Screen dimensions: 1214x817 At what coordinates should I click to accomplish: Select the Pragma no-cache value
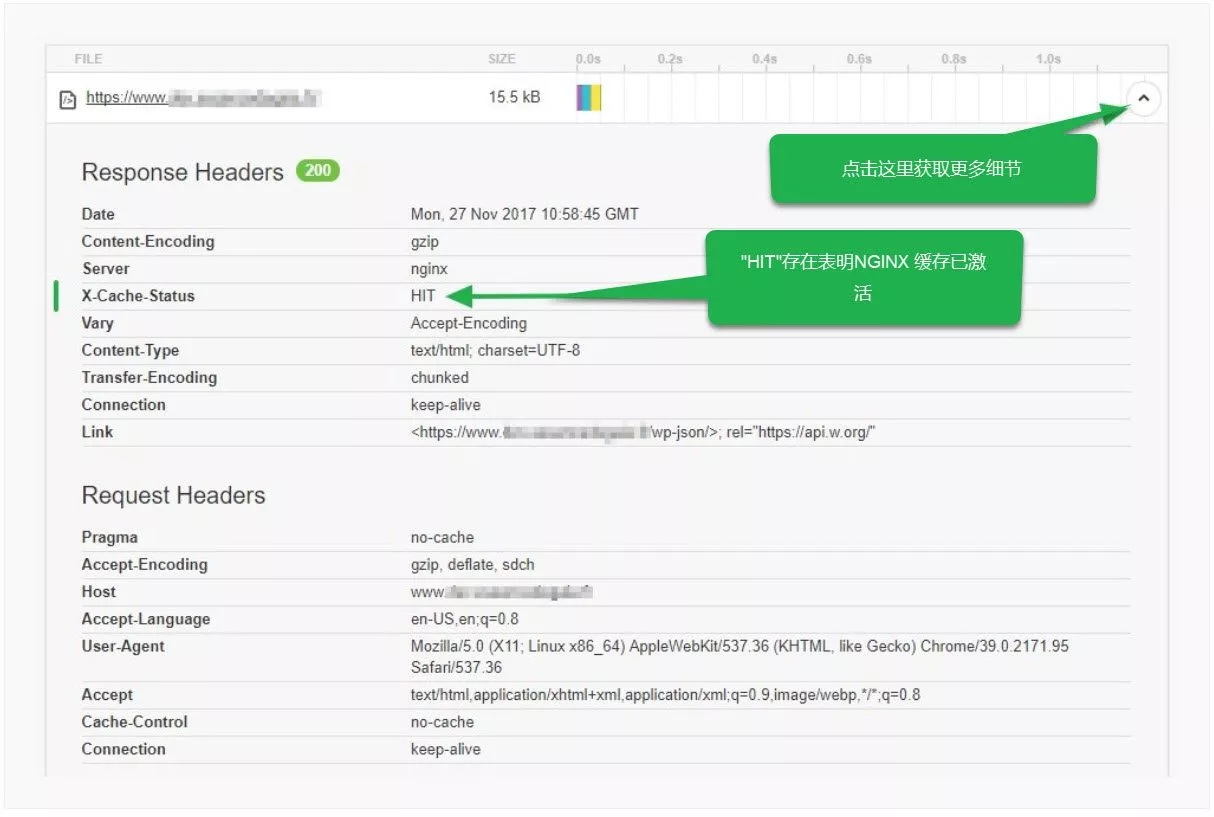tap(443, 537)
